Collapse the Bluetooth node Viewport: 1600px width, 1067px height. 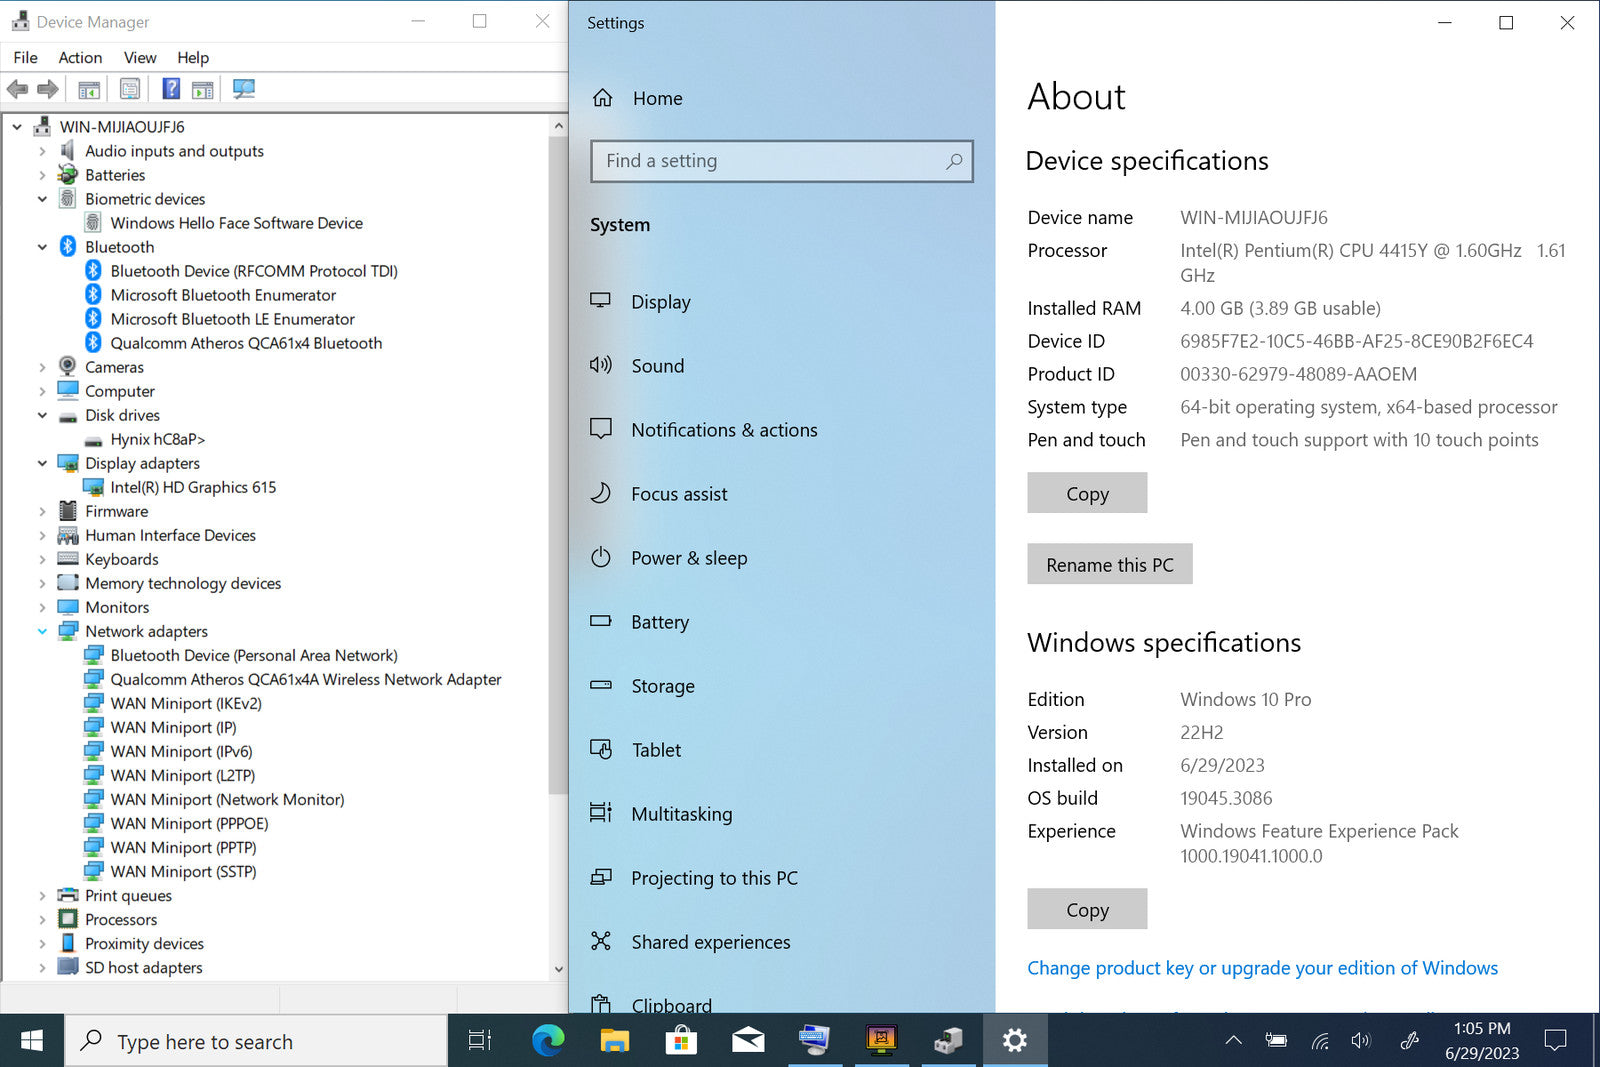tap(42, 247)
